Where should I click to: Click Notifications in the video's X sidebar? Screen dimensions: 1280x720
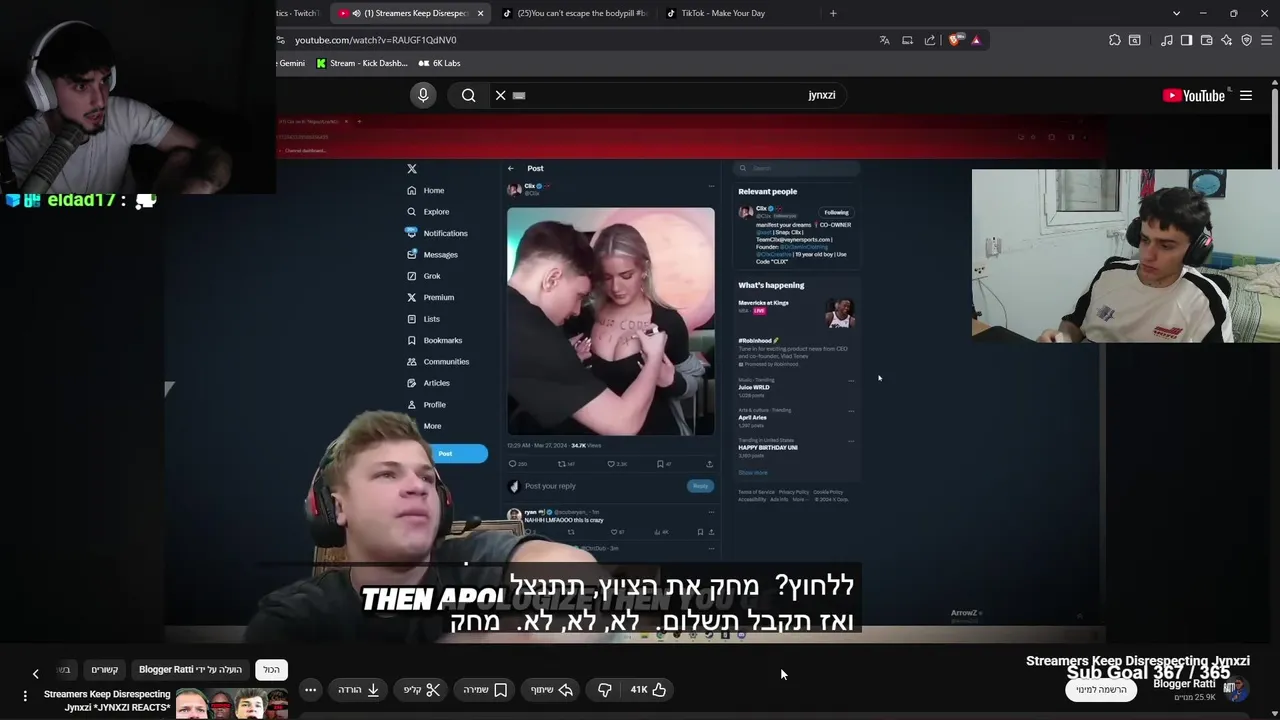tap(437, 233)
